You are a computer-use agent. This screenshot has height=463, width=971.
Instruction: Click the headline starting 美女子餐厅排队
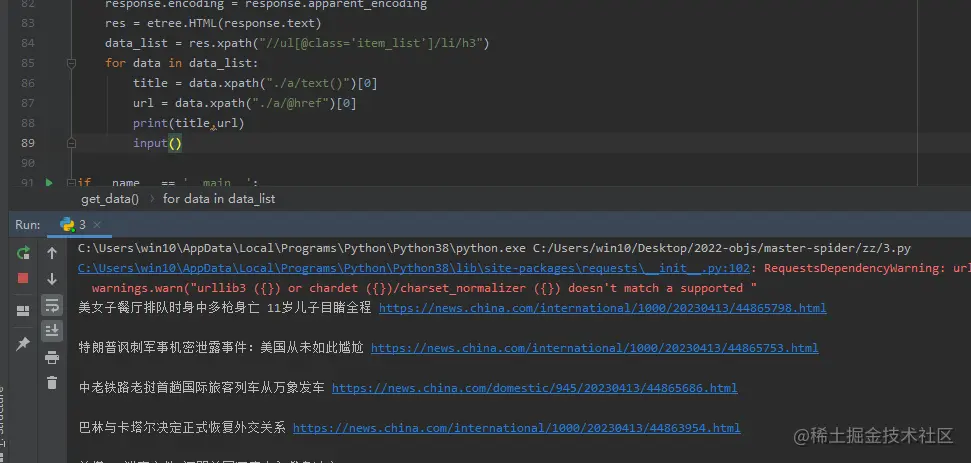(x=225, y=308)
